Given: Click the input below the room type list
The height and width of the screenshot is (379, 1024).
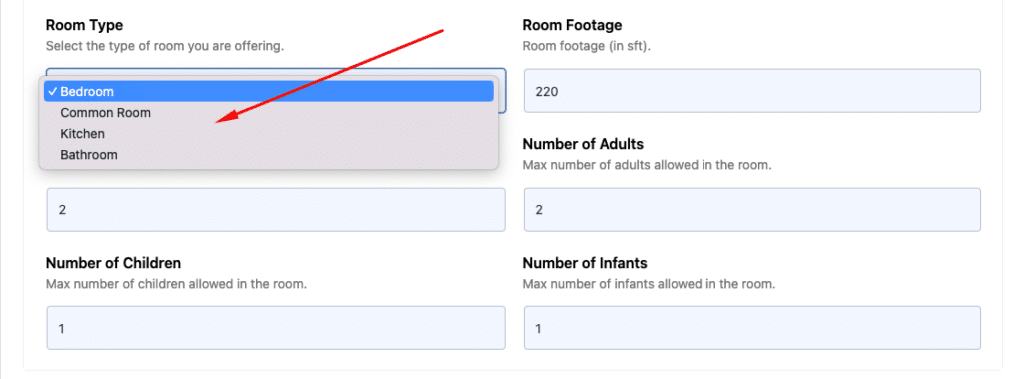Looking at the screenshot, I should (276, 209).
